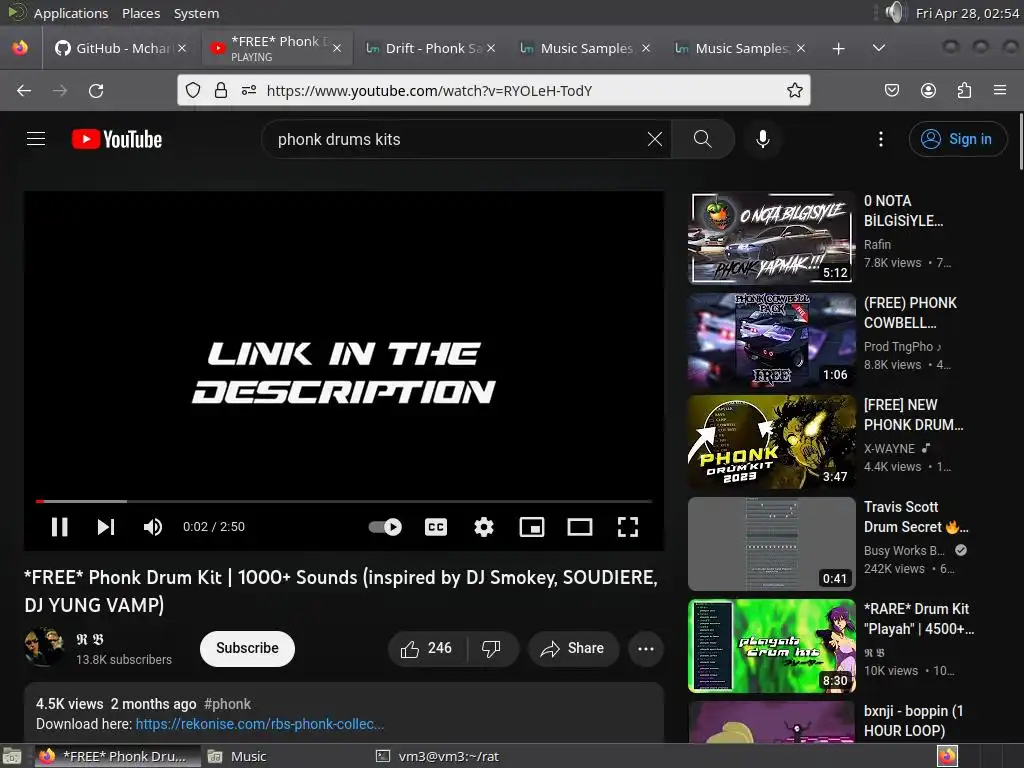Pause the video playback
This screenshot has width=1024, height=768.
coord(59,527)
